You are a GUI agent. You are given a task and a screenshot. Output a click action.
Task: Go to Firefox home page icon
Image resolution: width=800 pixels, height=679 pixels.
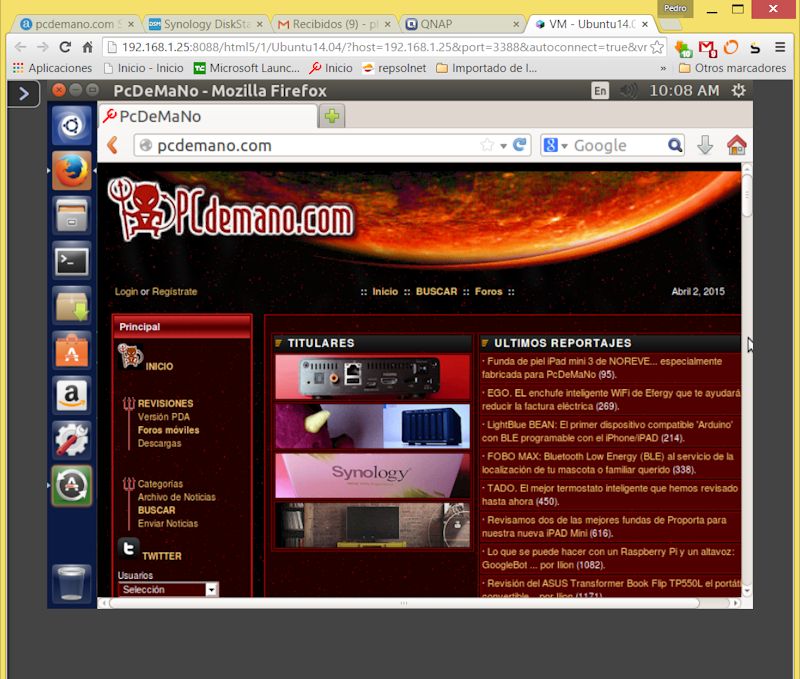pos(736,145)
